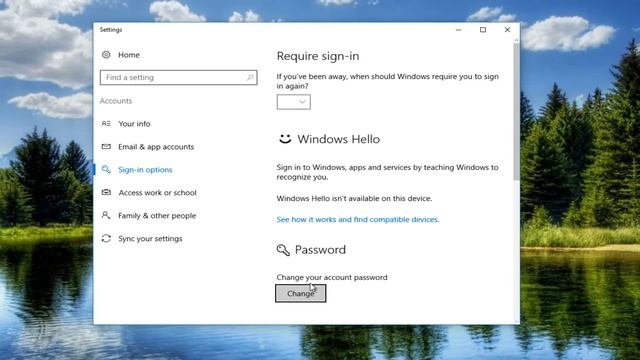Click the Settings window vertical scrollbar thumb
This screenshot has width=640, height=360.
point(516,111)
